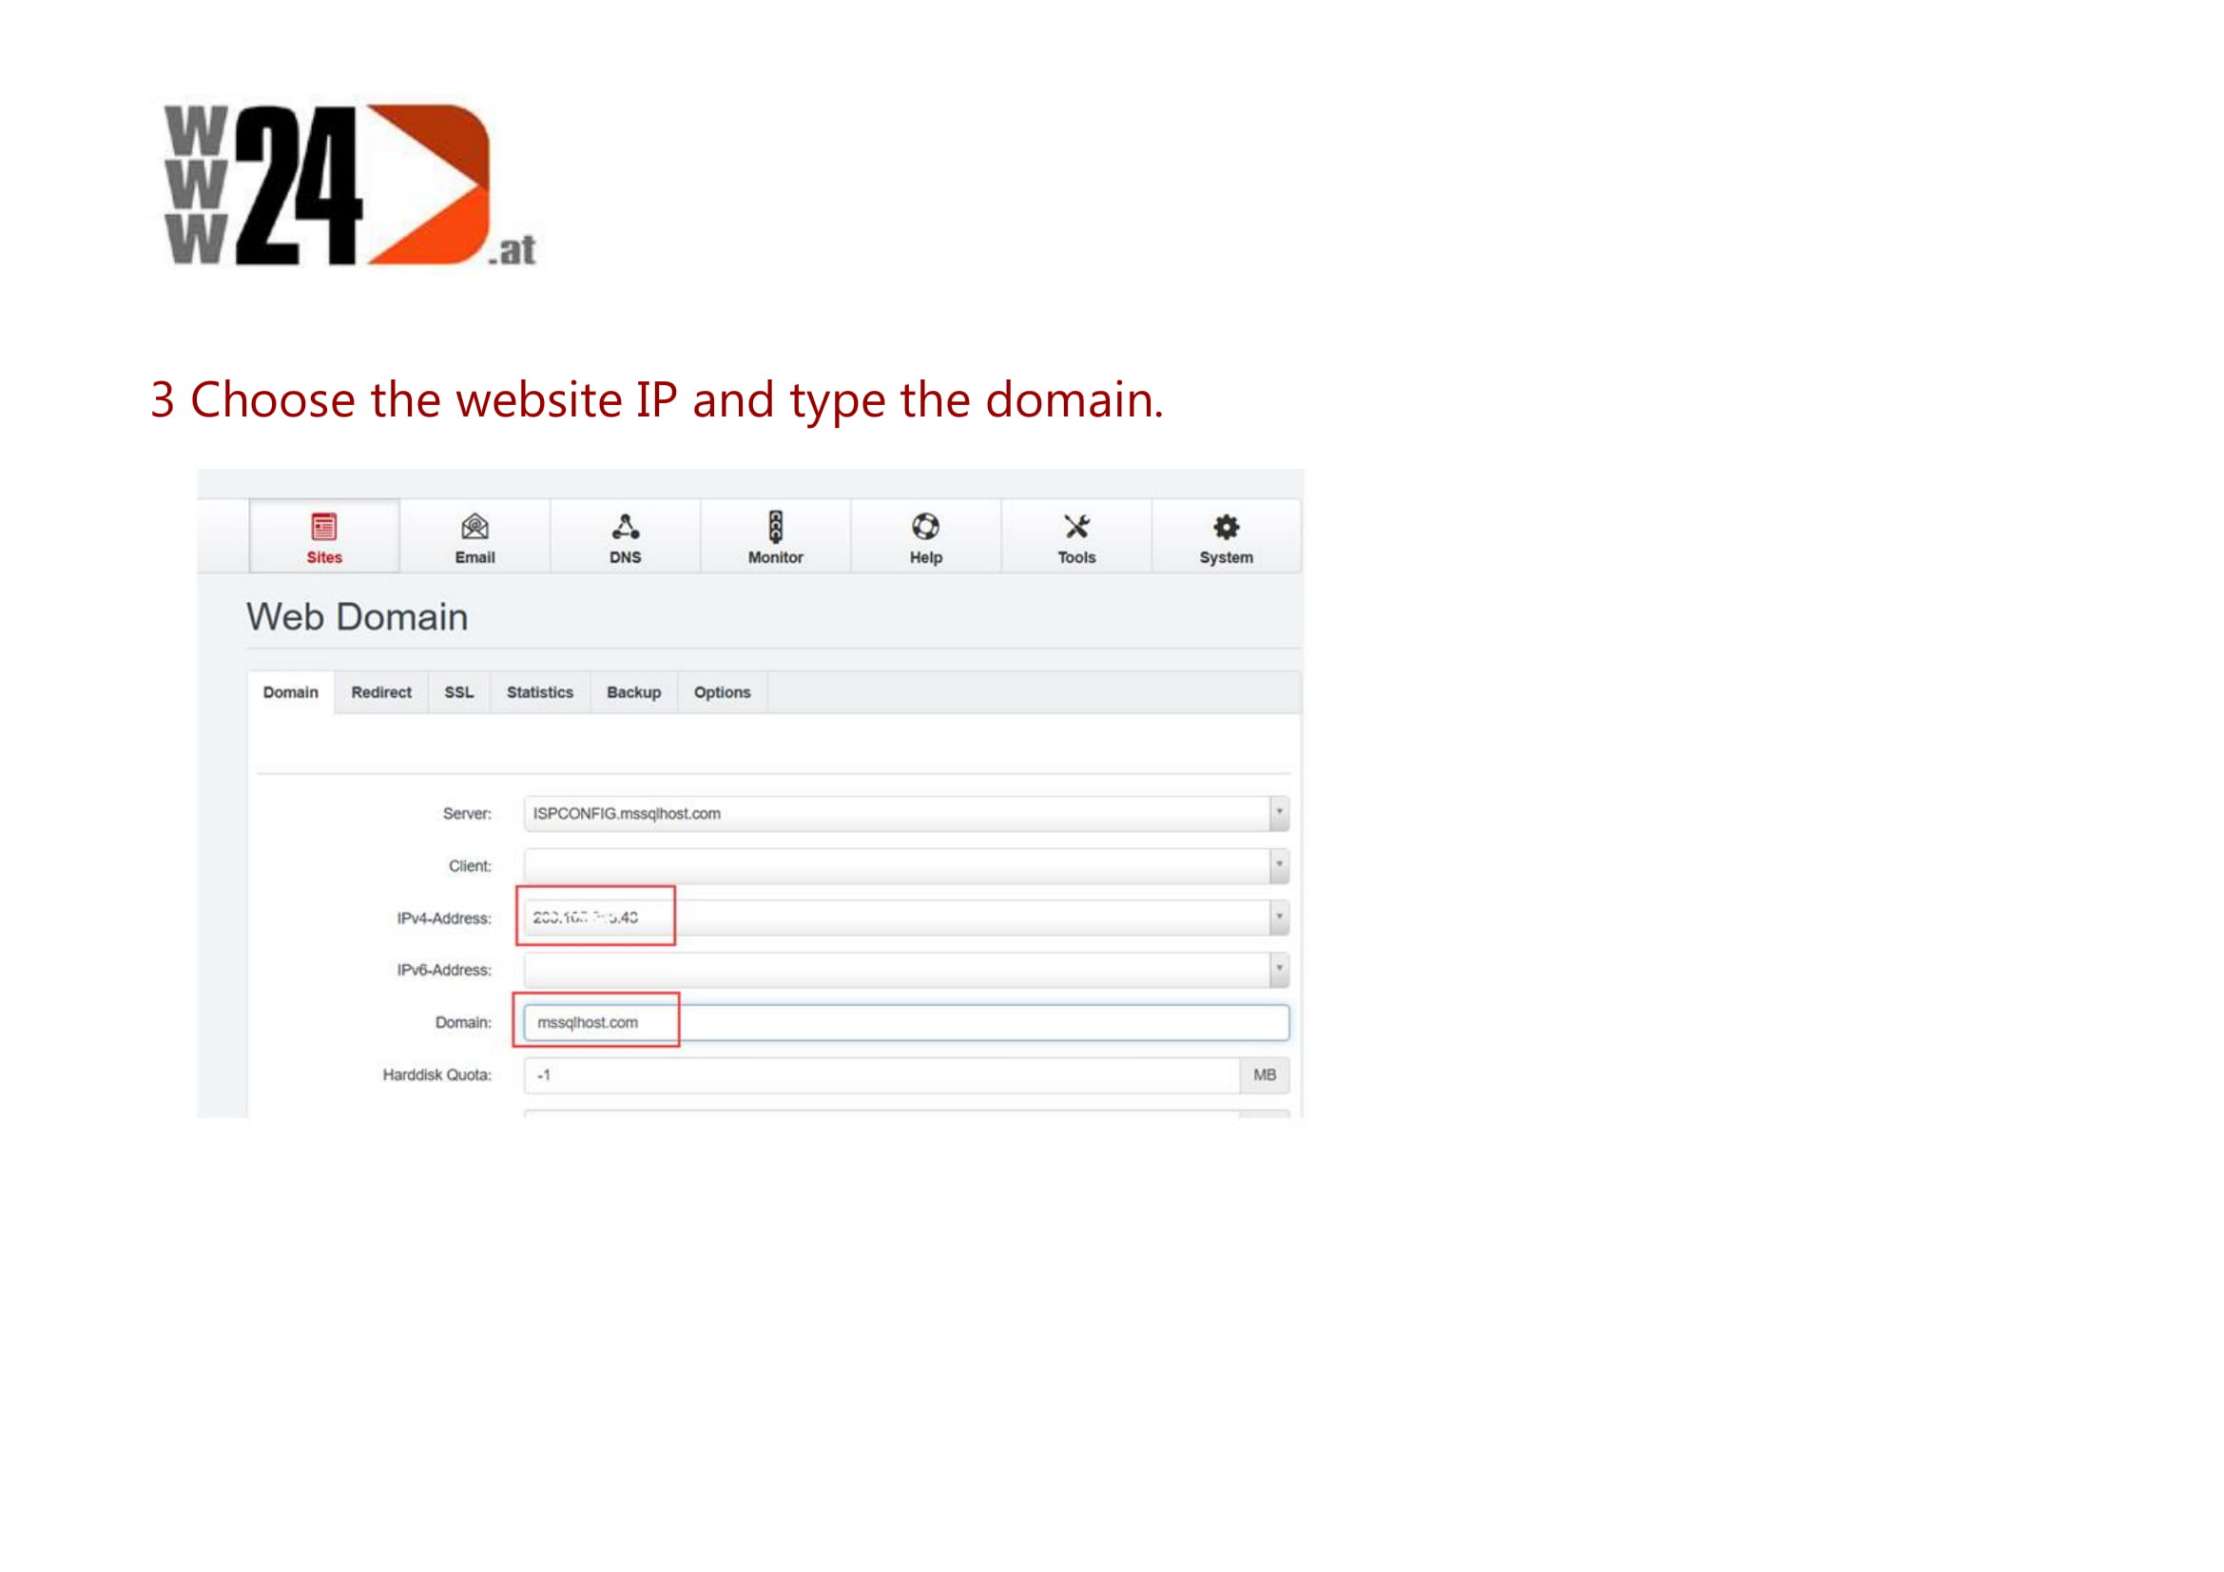Switch to the Statistics tab
The width and height of the screenshot is (2224, 1572).
[x=540, y=693]
